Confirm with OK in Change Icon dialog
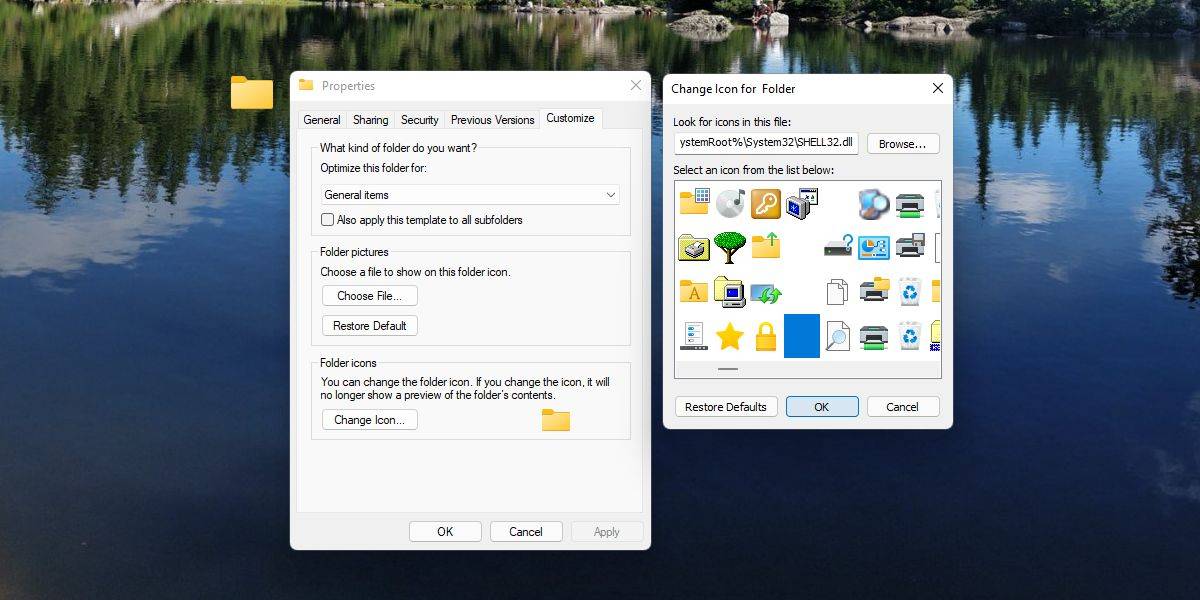 (822, 407)
